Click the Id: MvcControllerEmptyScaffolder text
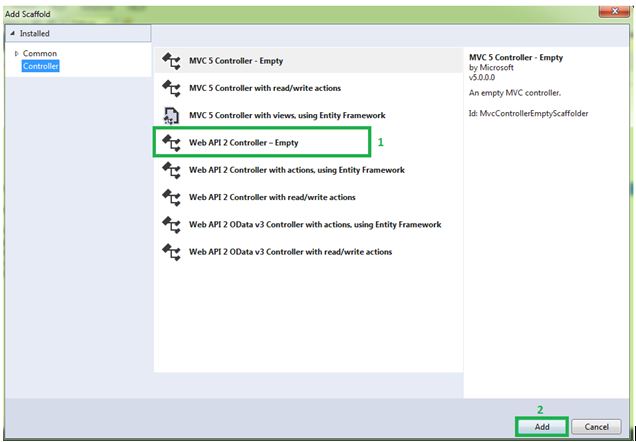Image resolution: width=636 pixels, height=442 pixels. point(529,114)
